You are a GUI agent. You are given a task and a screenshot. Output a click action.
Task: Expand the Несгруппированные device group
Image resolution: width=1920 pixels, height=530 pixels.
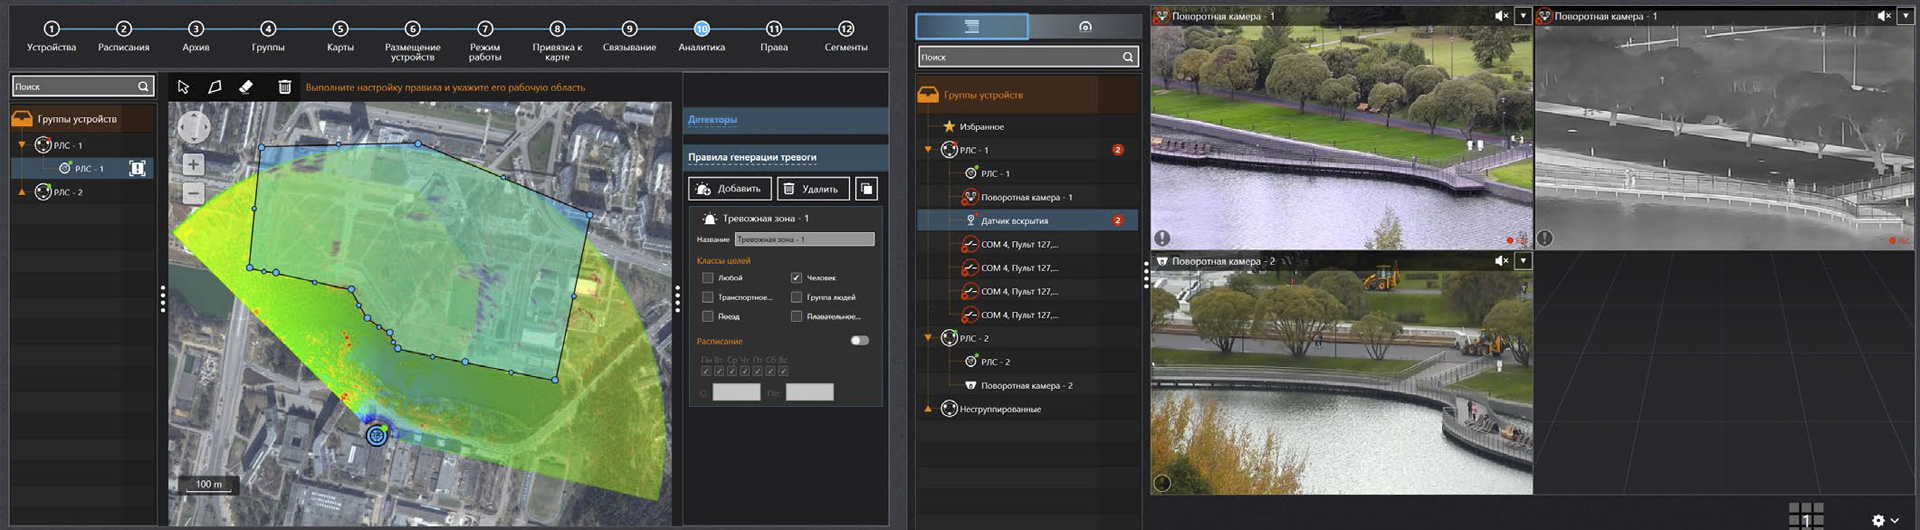pos(928,409)
